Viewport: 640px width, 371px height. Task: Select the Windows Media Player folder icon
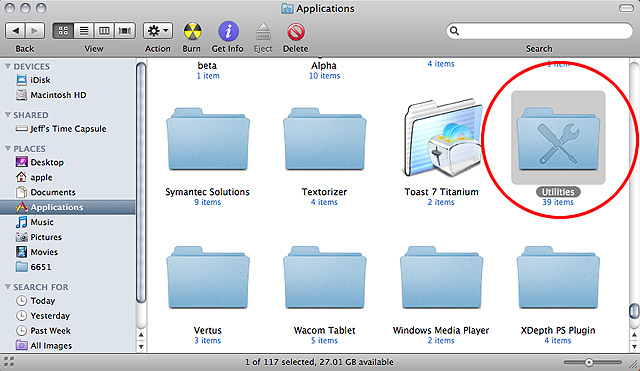coord(441,278)
